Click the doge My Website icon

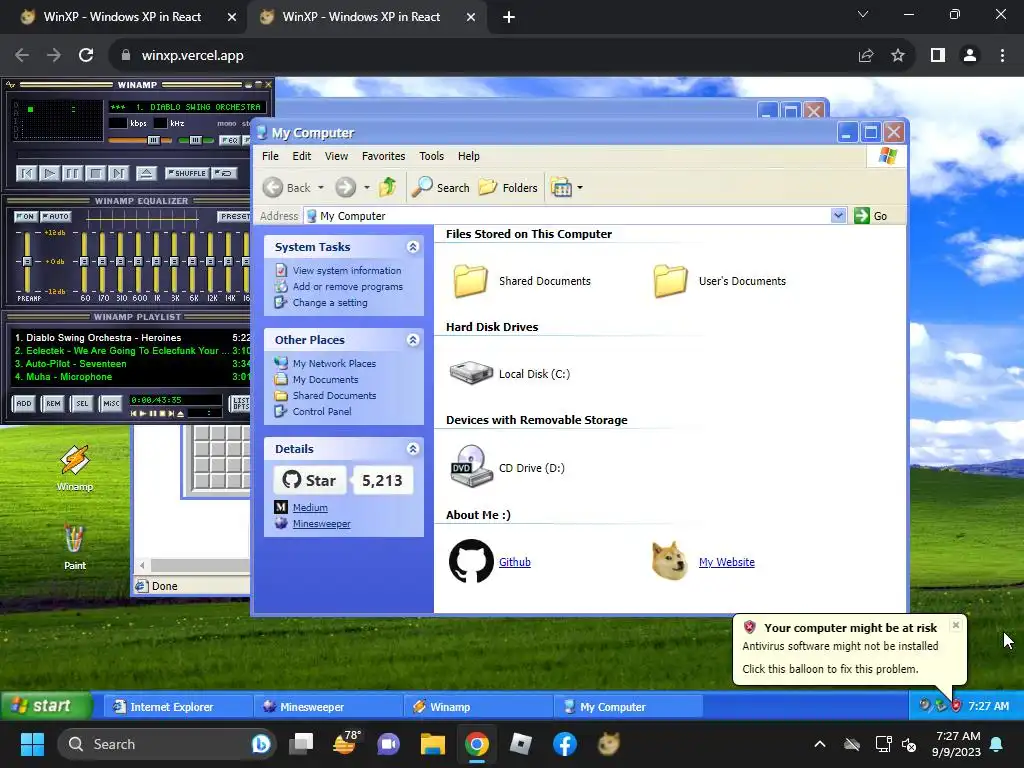click(x=669, y=561)
